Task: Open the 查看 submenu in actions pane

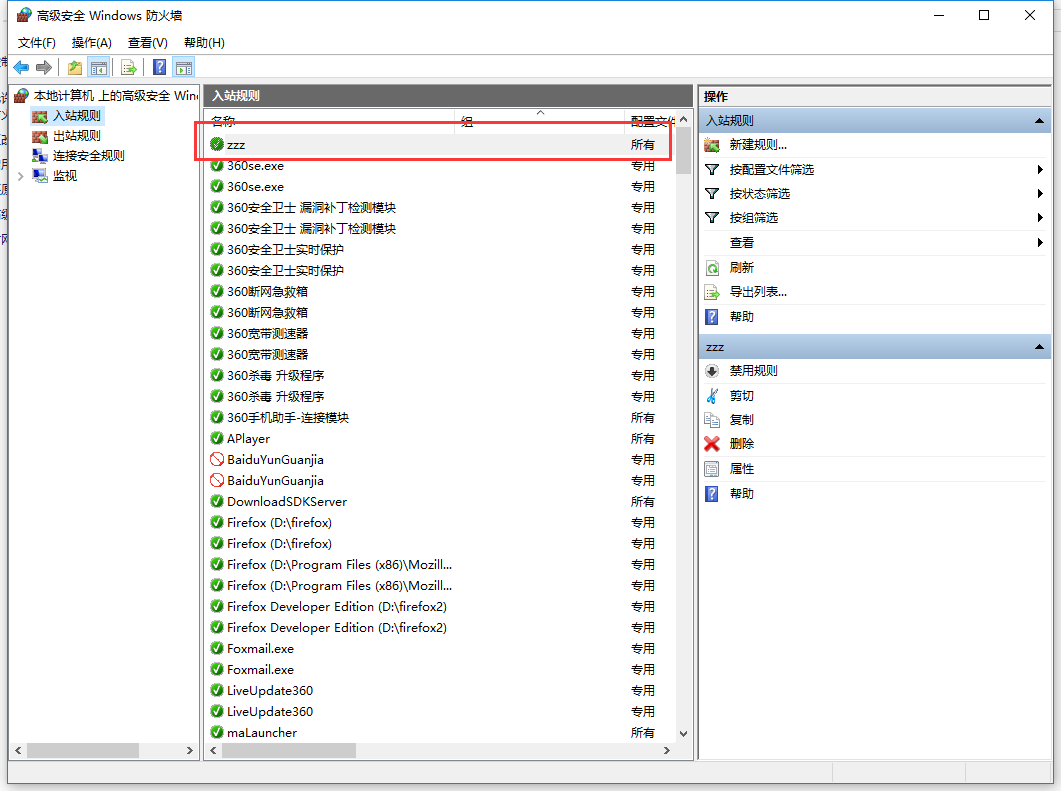Action: tap(874, 242)
